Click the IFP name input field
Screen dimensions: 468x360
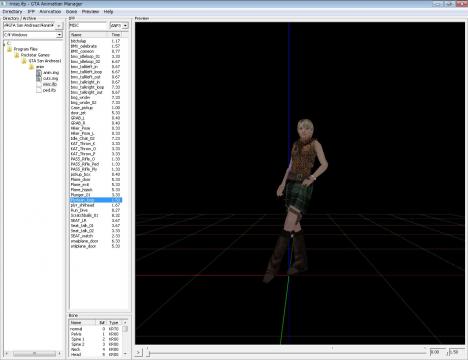tap(88, 25)
